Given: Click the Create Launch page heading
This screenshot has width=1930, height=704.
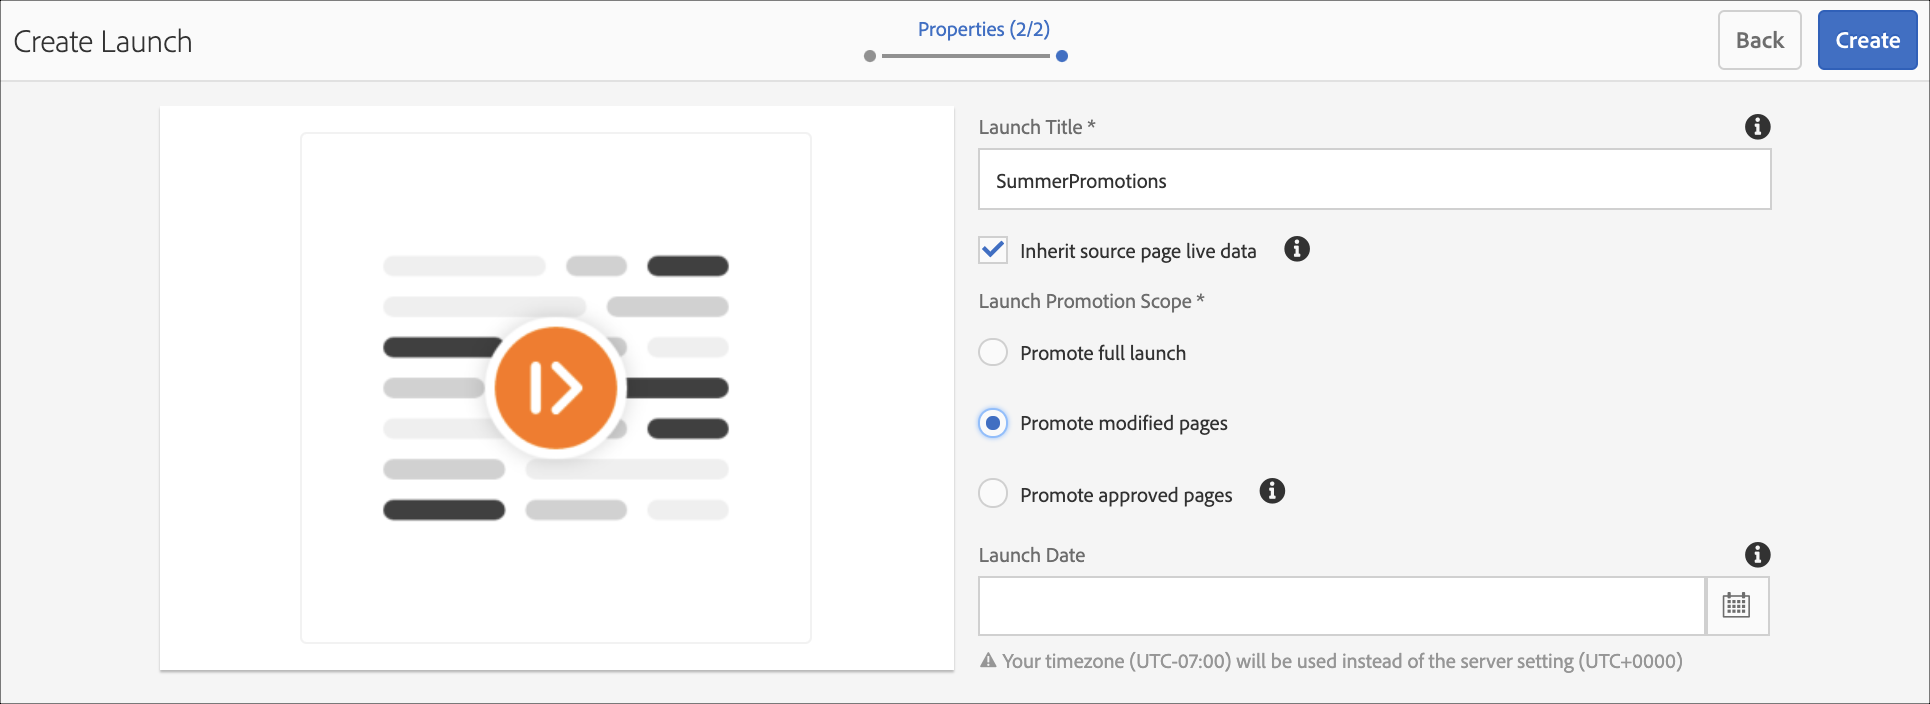Looking at the screenshot, I should [103, 42].
